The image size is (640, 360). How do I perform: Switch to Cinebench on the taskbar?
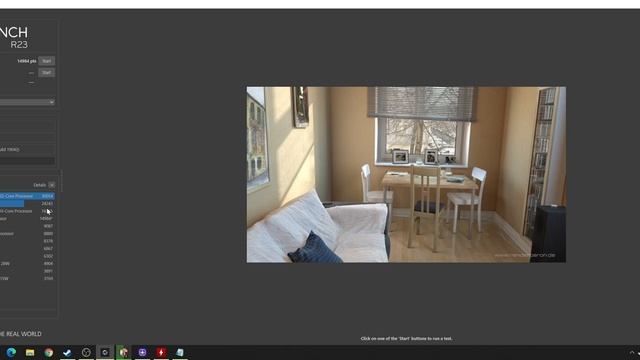pos(105,352)
